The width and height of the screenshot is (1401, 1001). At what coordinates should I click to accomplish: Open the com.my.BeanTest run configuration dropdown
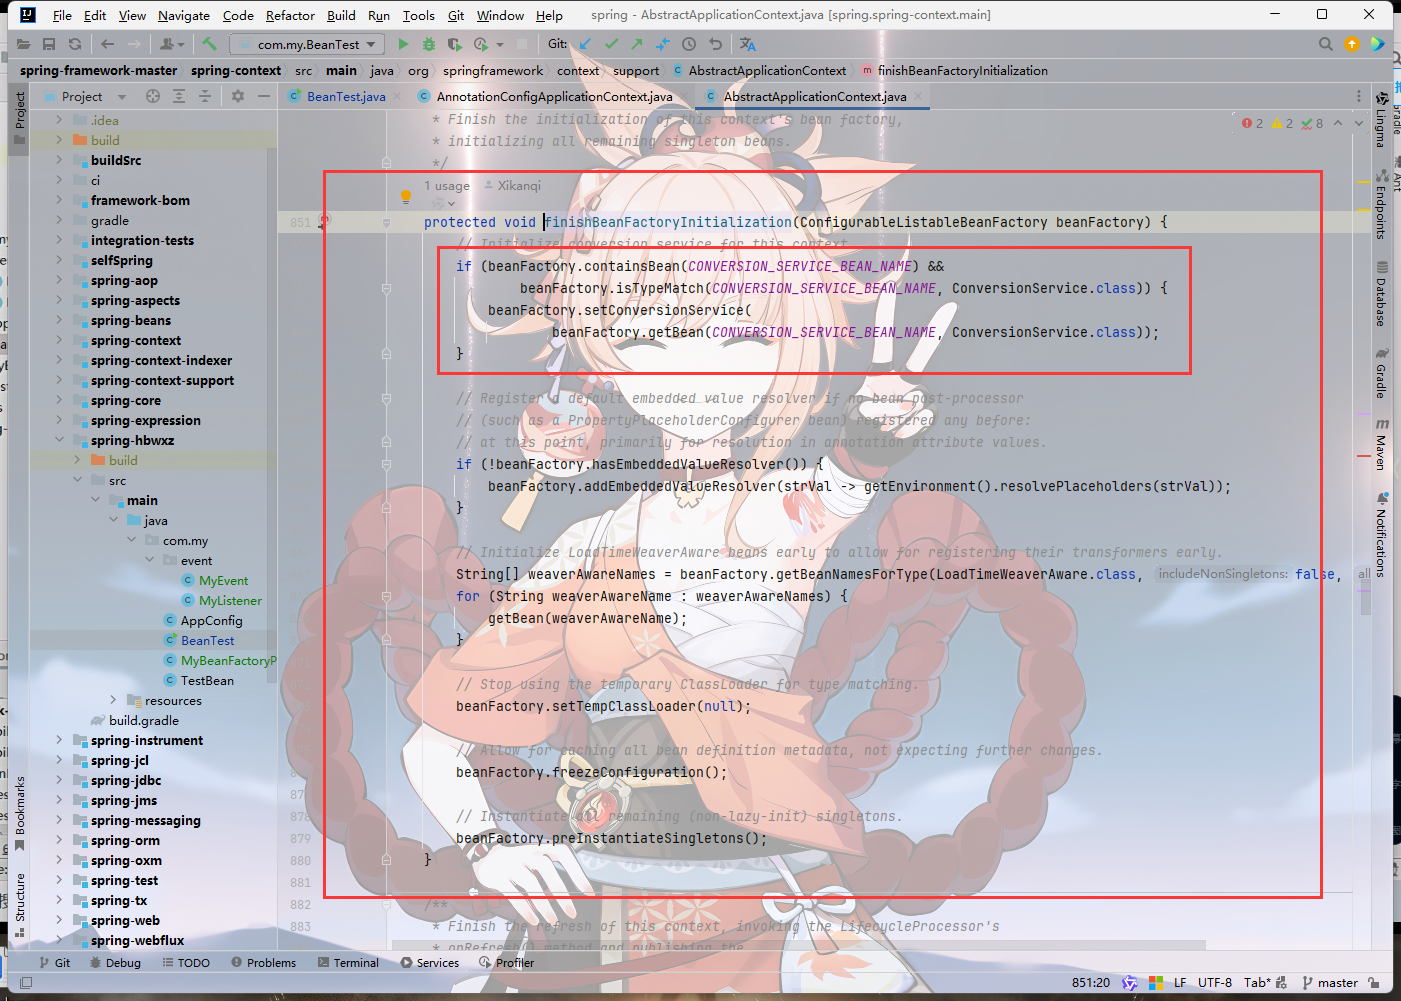point(307,44)
